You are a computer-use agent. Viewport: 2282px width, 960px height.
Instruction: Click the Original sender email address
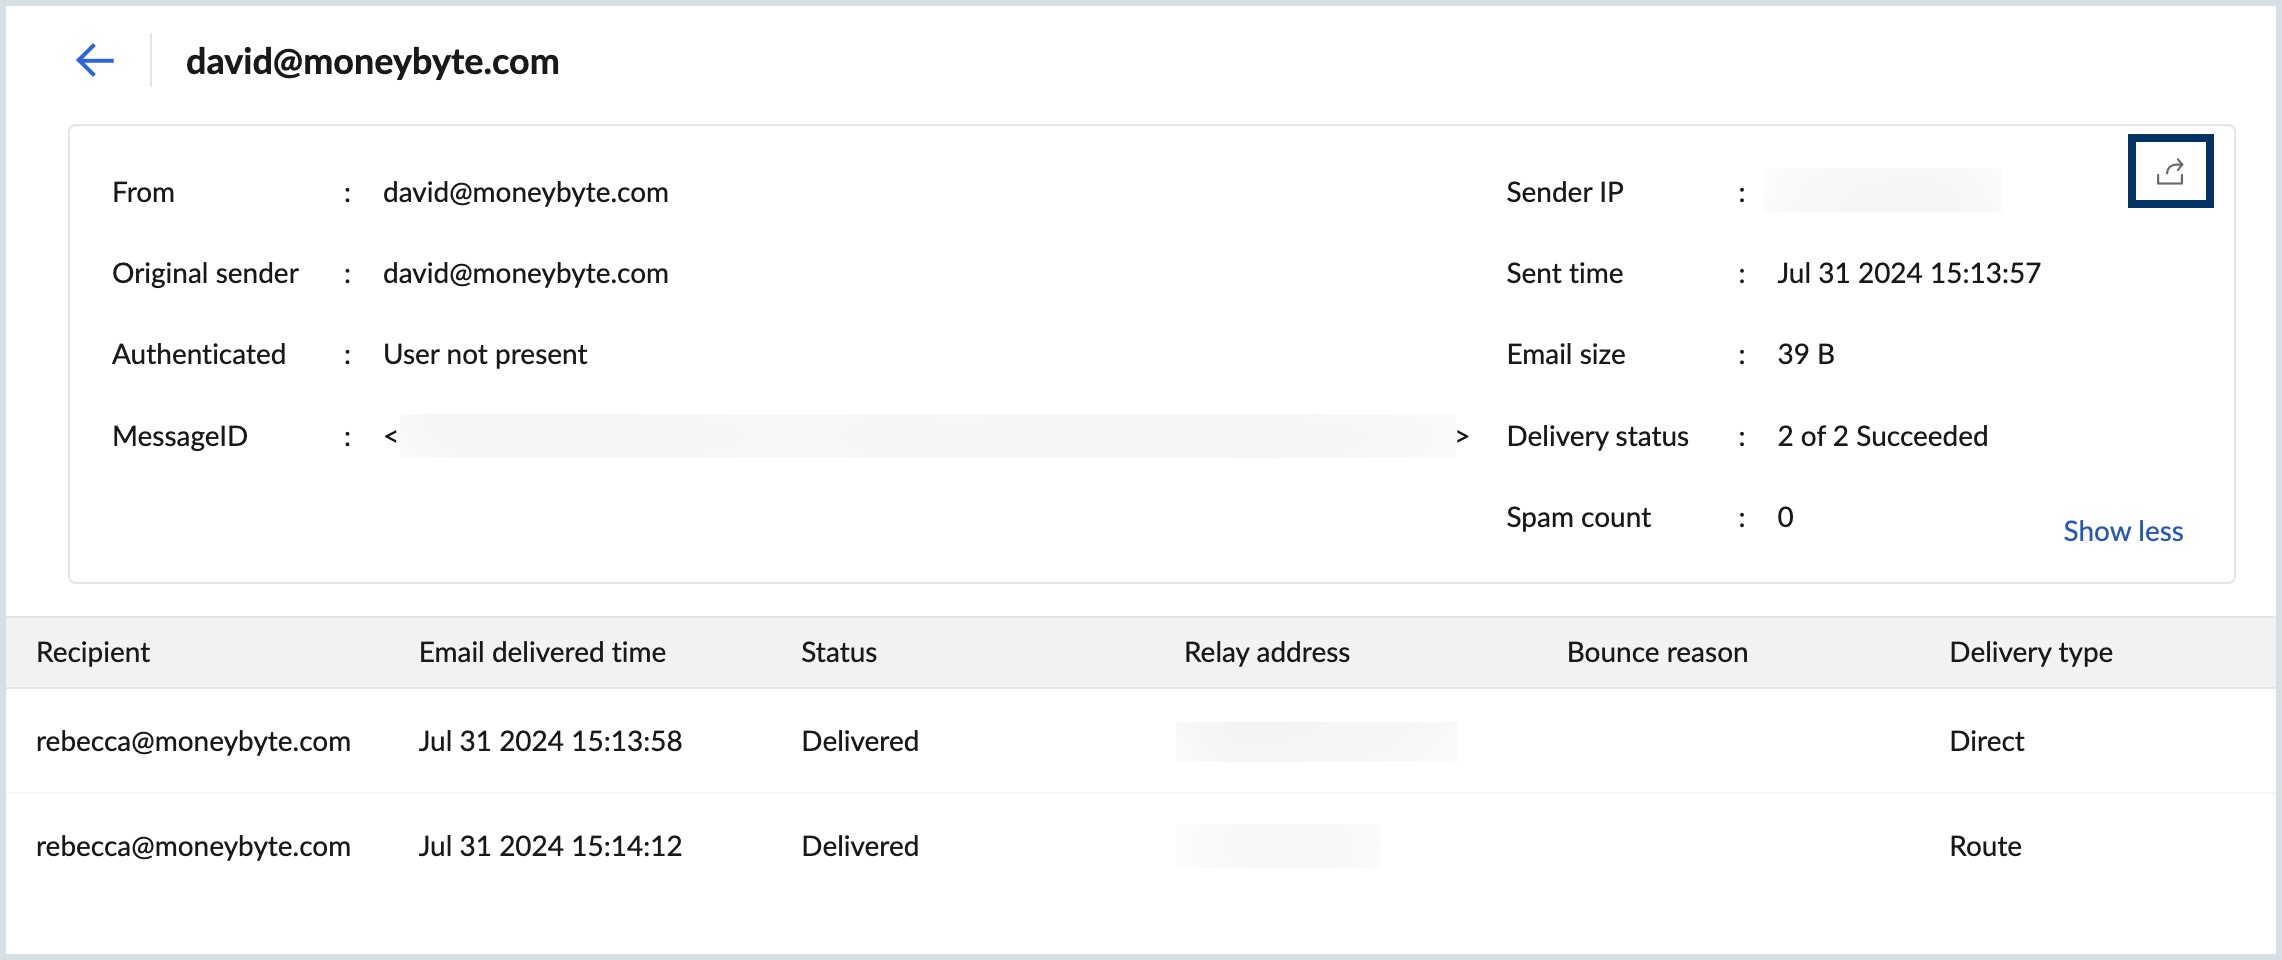coord(525,273)
